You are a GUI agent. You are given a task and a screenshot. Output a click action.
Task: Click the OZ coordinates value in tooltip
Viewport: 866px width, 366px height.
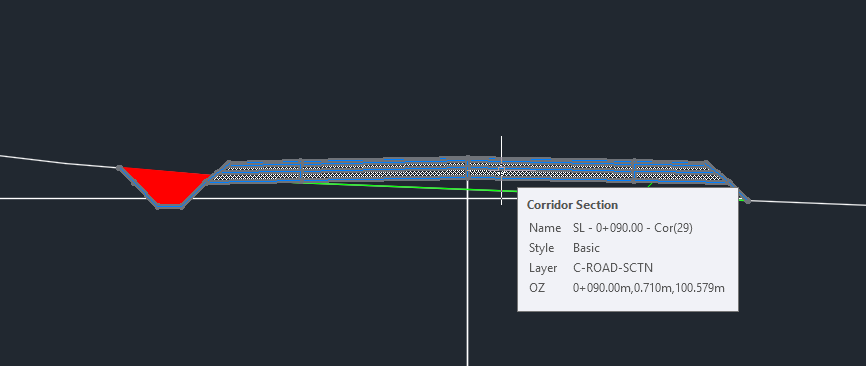coord(649,288)
